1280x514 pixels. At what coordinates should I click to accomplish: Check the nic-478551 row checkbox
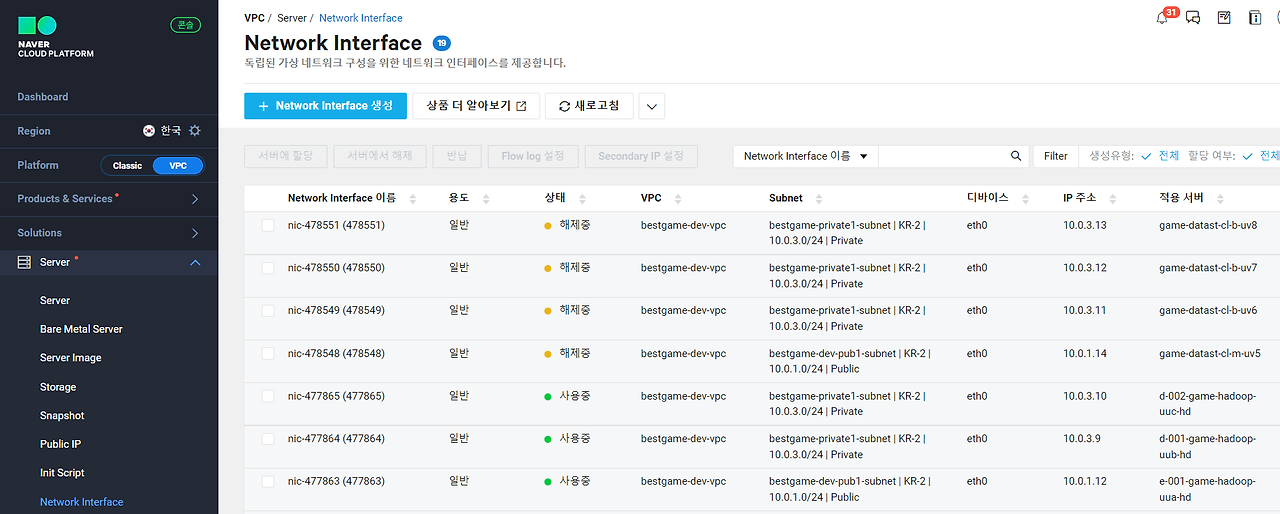tap(268, 226)
